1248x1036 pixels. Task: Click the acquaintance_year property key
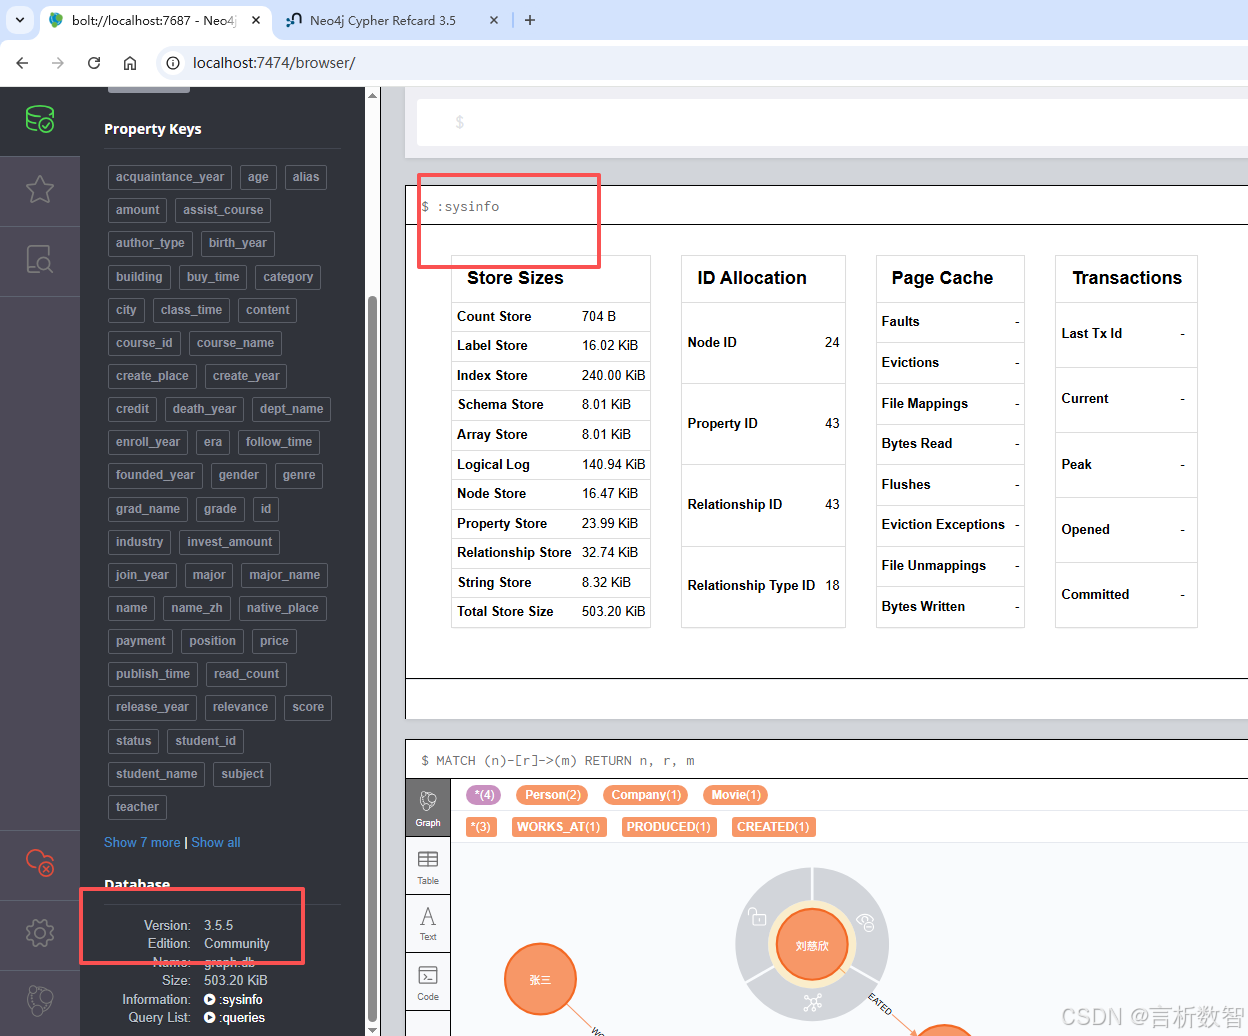click(170, 177)
